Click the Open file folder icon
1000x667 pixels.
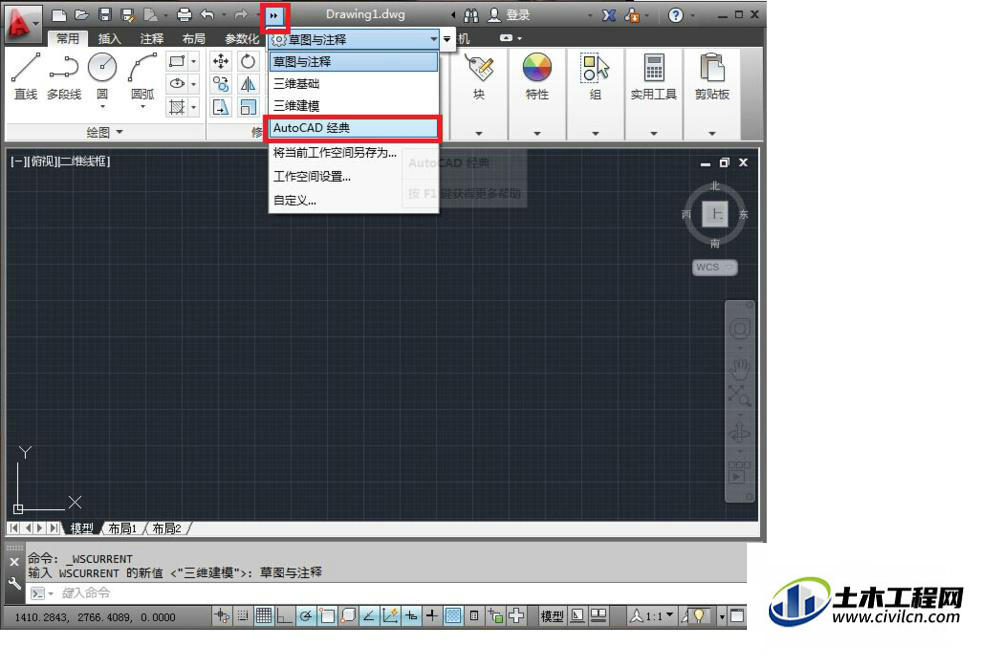click(x=82, y=15)
